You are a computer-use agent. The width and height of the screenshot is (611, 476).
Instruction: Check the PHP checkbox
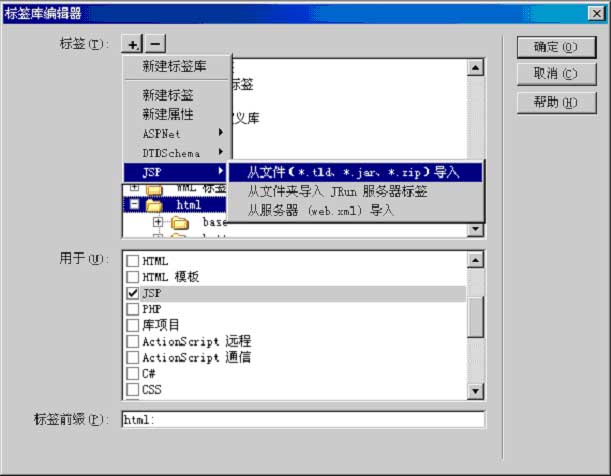click(133, 309)
